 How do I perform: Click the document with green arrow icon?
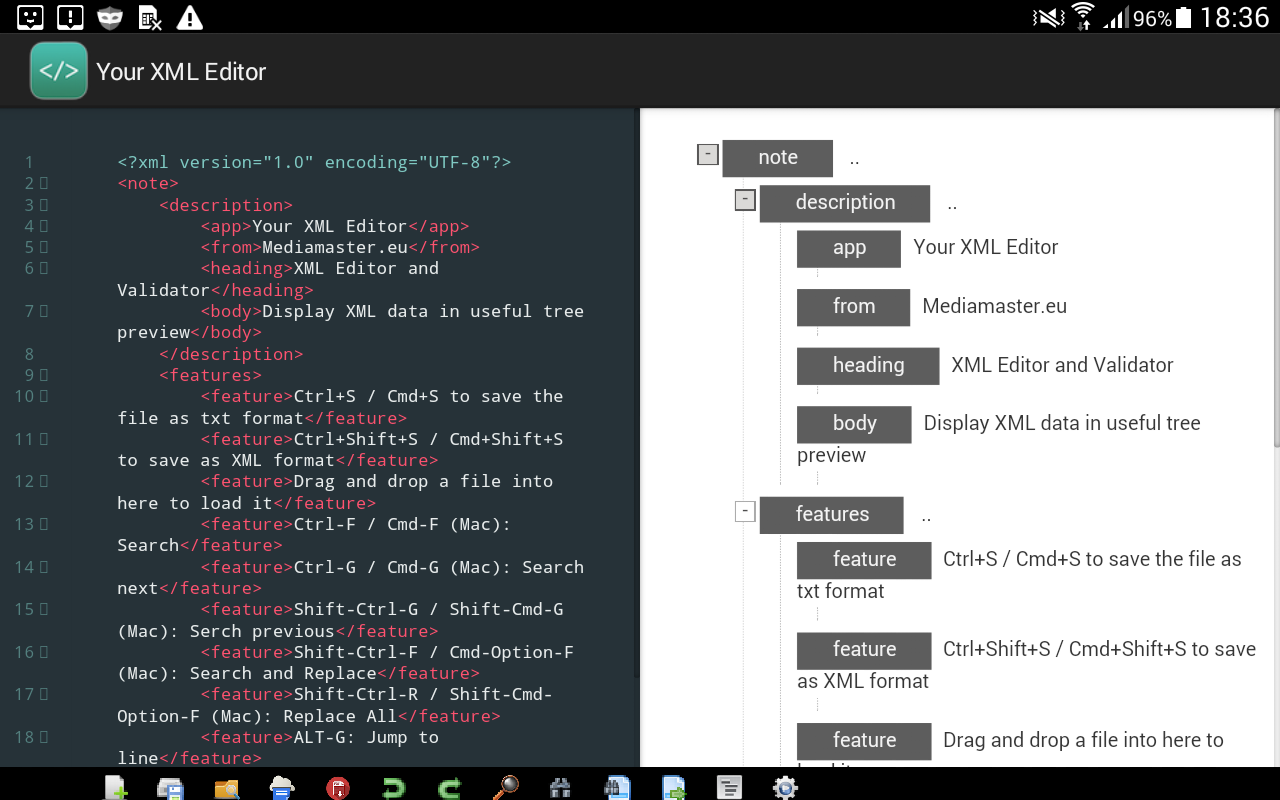click(x=674, y=788)
